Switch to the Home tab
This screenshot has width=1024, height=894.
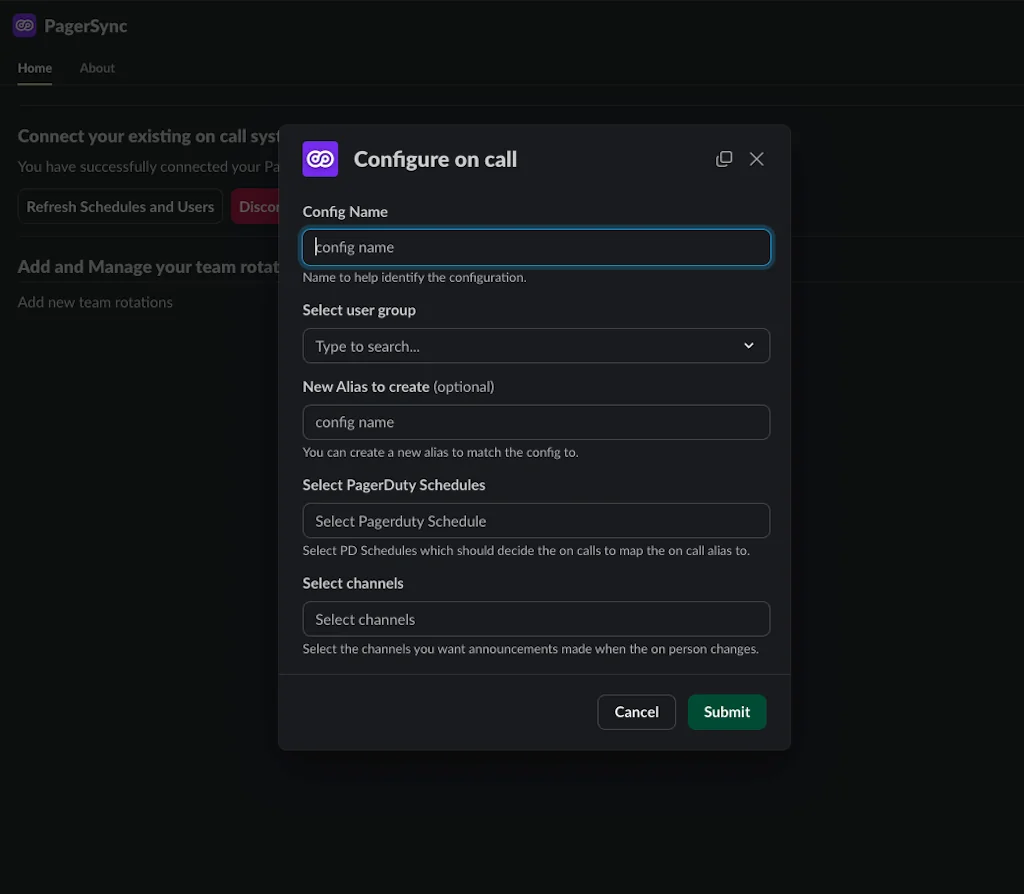click(x=34, y=68)
